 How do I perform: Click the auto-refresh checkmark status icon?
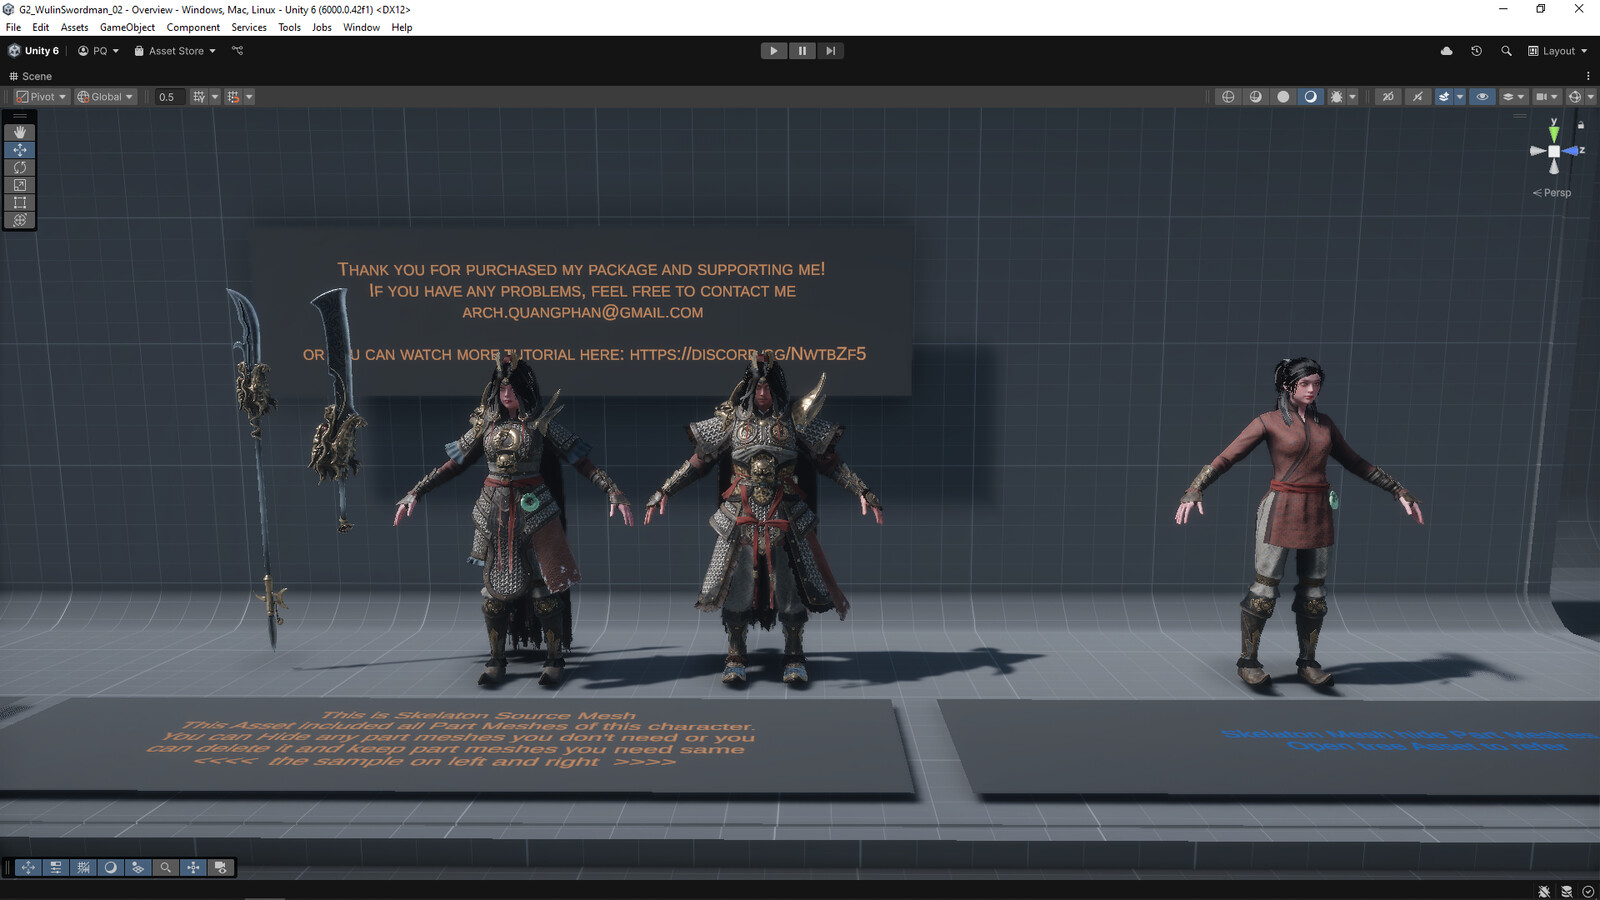[x=1588, y=891]
